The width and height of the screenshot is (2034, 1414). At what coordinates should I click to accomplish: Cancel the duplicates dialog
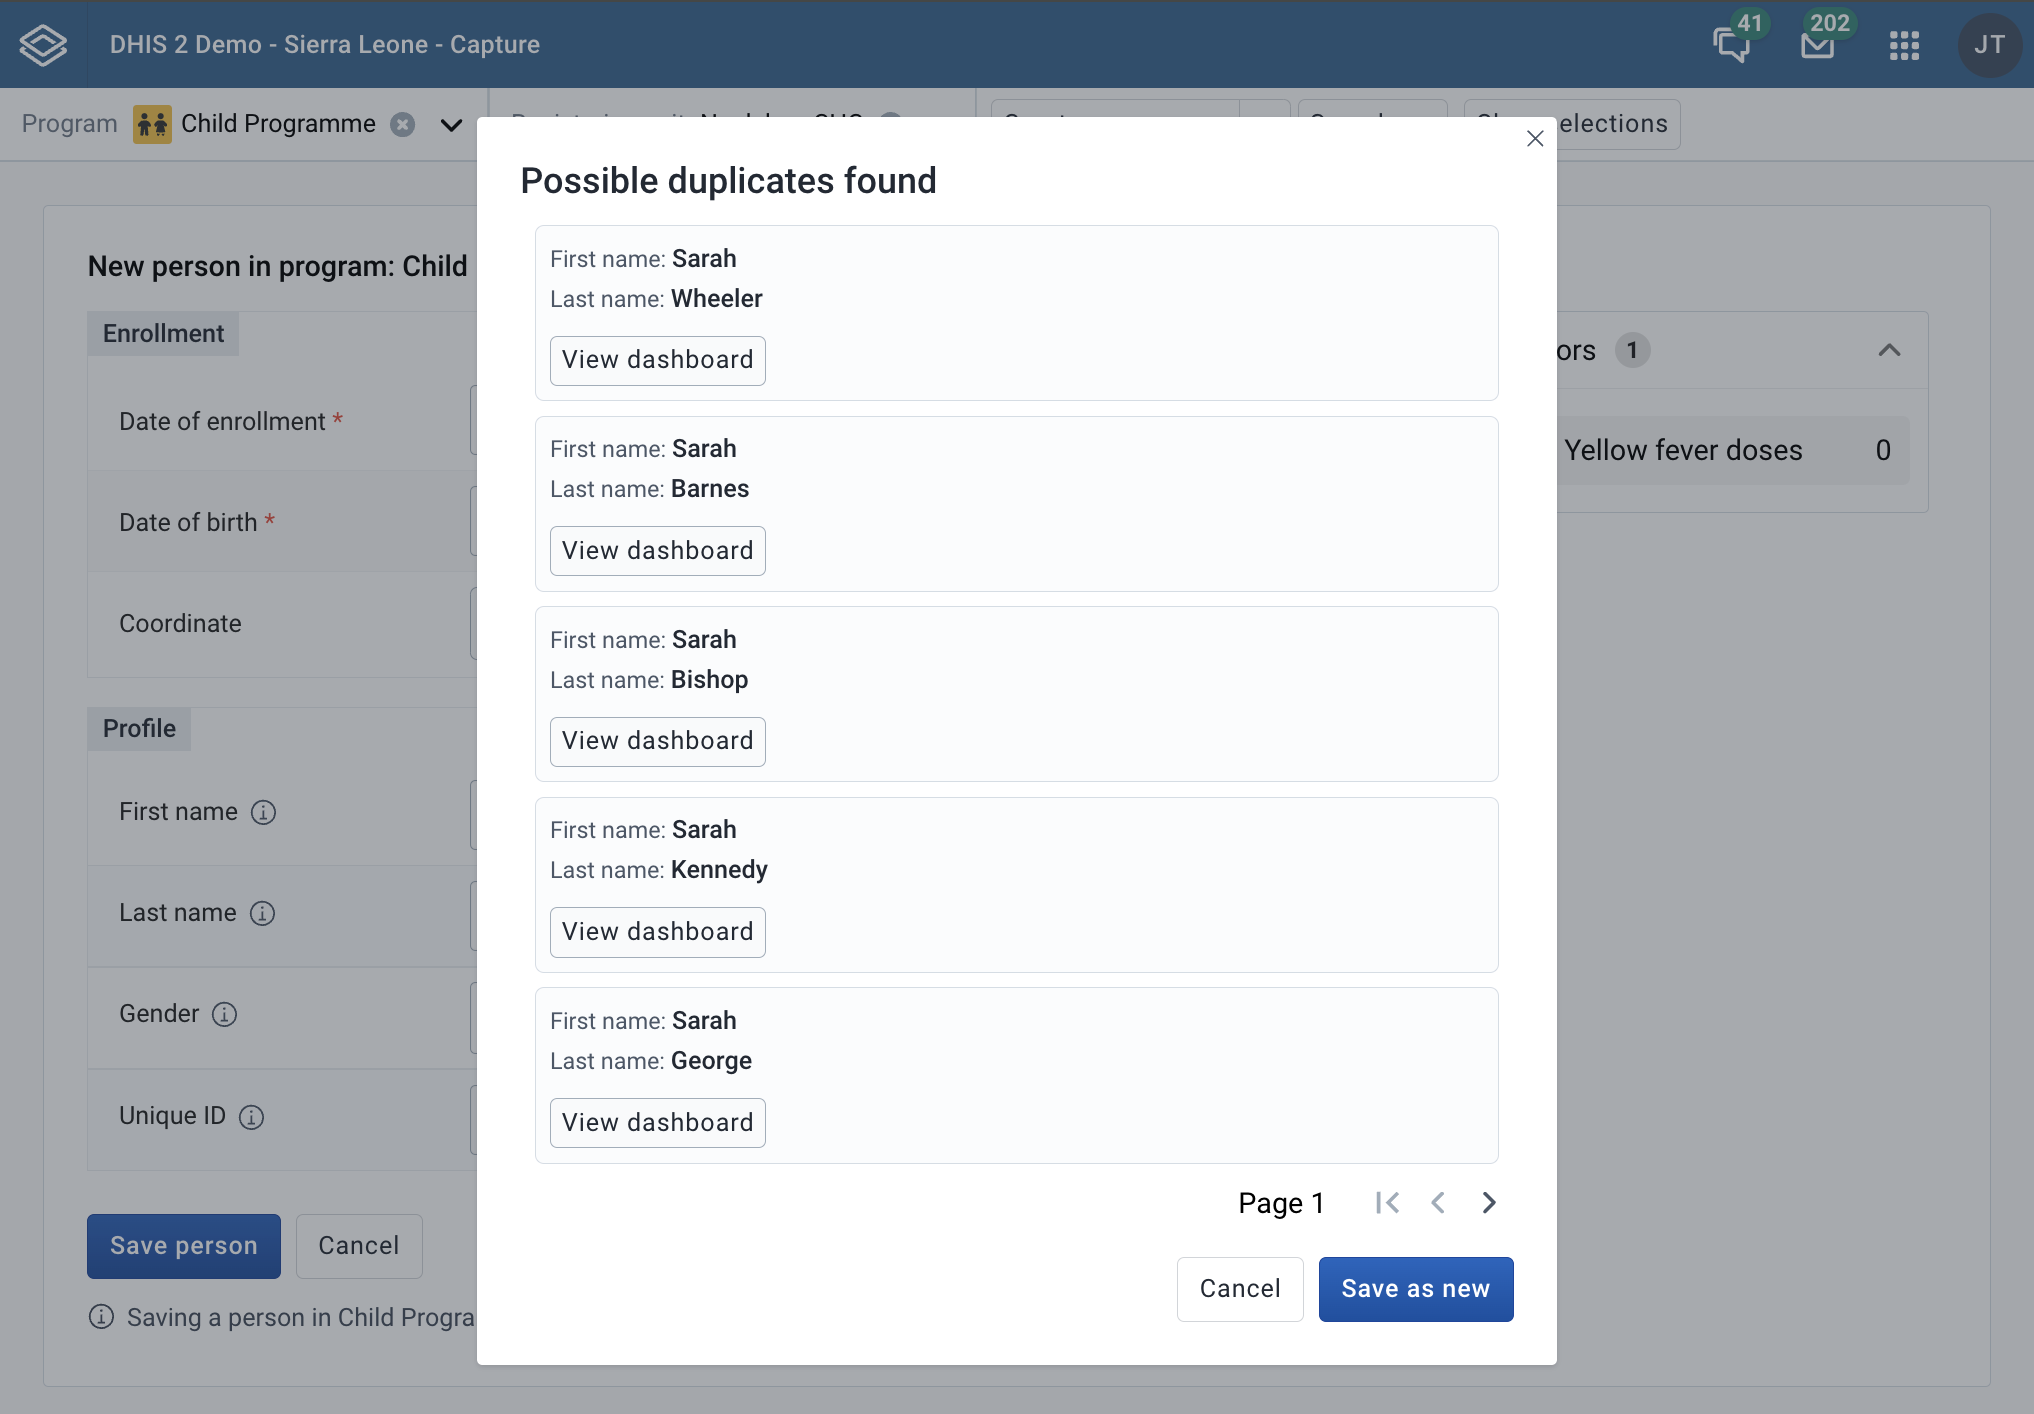coord(1239,1289)
